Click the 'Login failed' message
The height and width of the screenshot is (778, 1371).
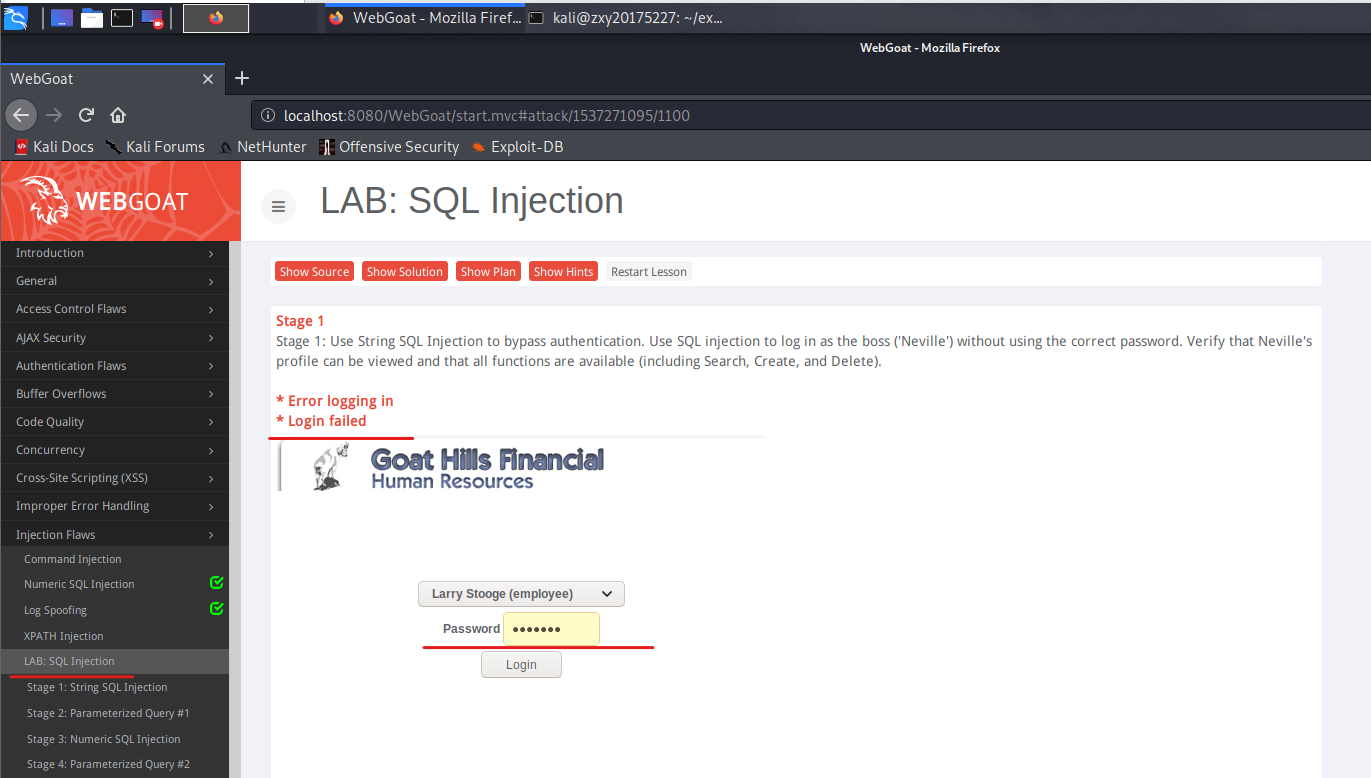322,421
